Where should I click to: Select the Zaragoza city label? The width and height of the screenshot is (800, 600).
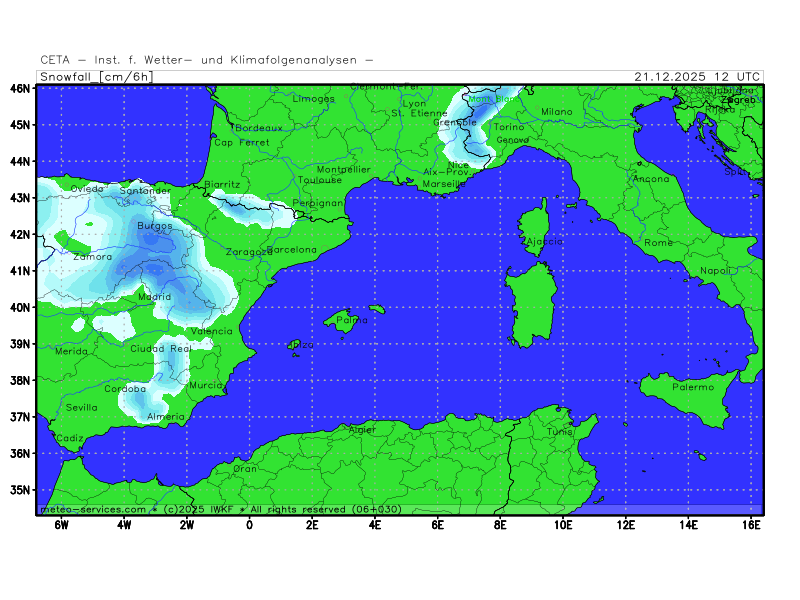tap(248, 252)
